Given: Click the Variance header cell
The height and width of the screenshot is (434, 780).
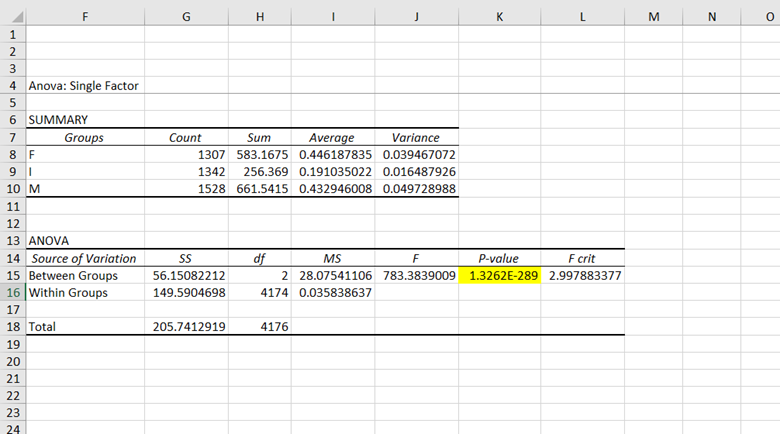Looking at the screenshot, I should (416, 137).
